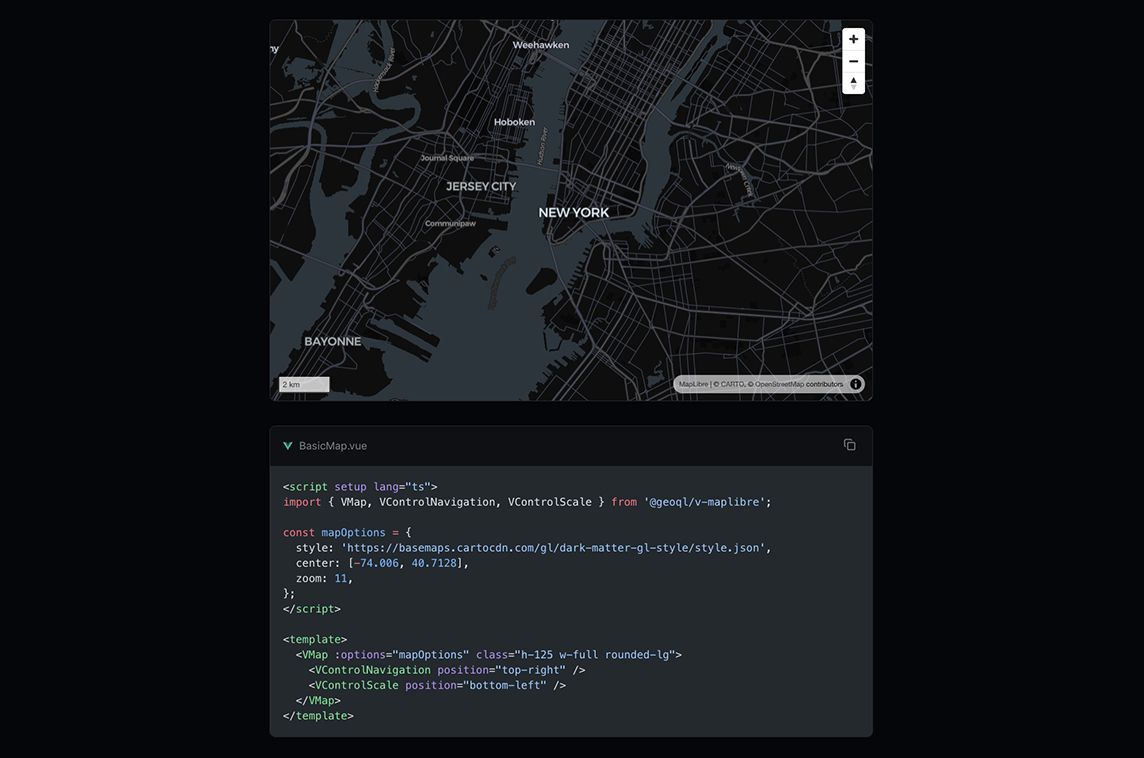Click the basemap style URL in code
This screenshot has height=758, width=1144.
(554, 548)
